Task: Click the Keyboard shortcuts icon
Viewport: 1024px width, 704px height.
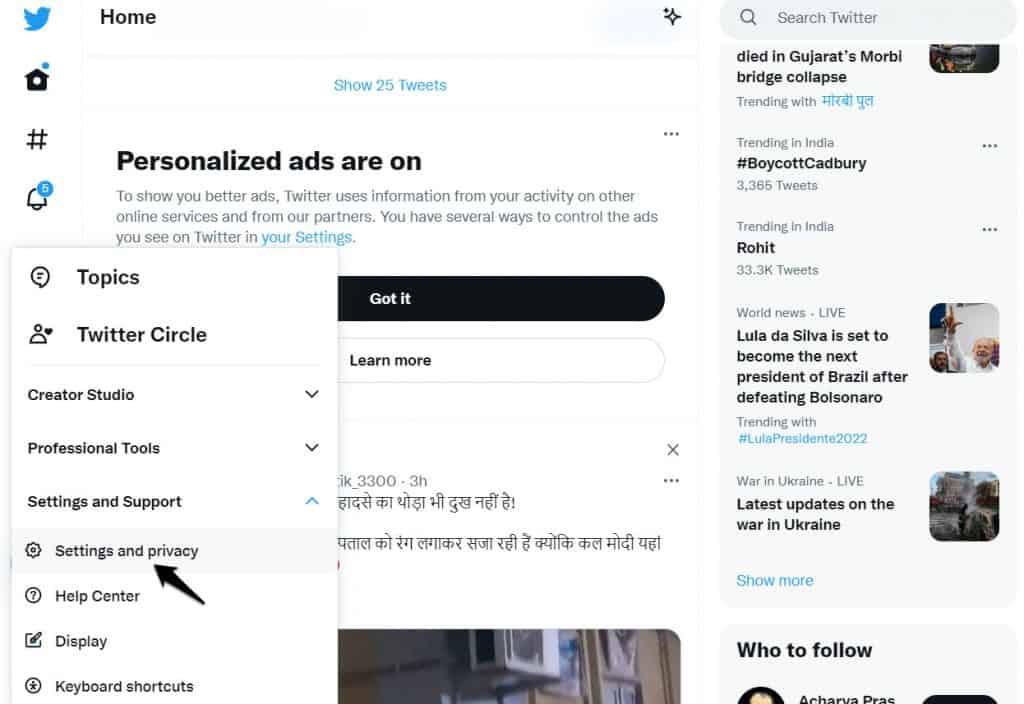Action: 34,686
